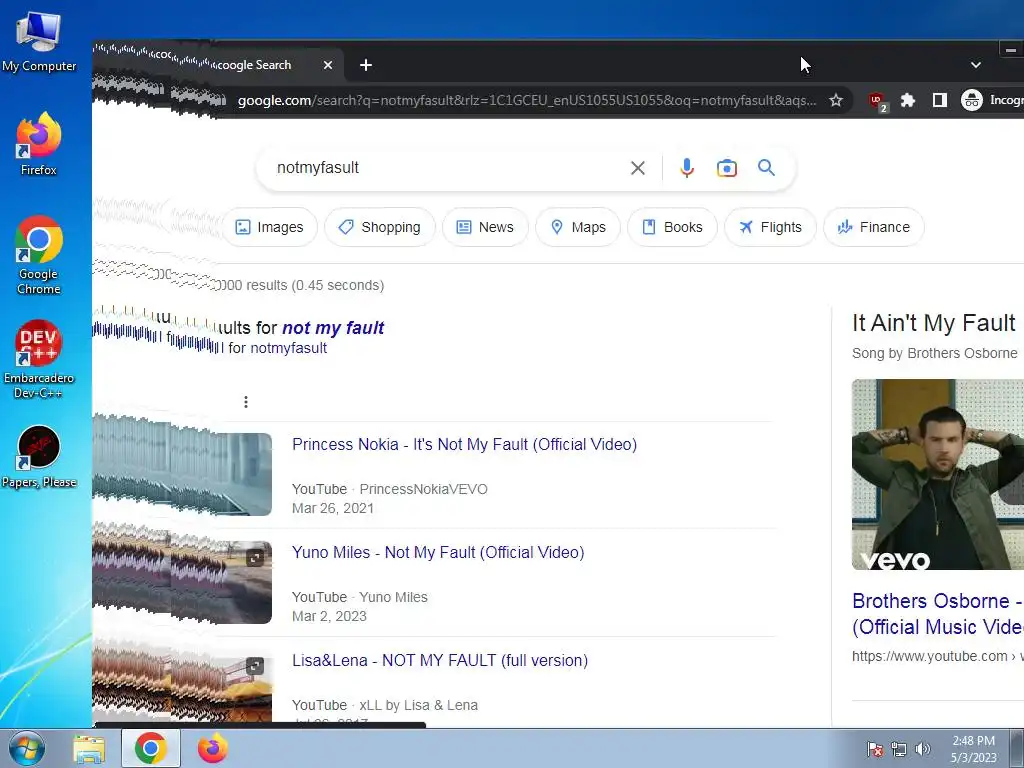Open a new browser tab
Viewport: 1024px width, 768px height.
tap(366, 65)
